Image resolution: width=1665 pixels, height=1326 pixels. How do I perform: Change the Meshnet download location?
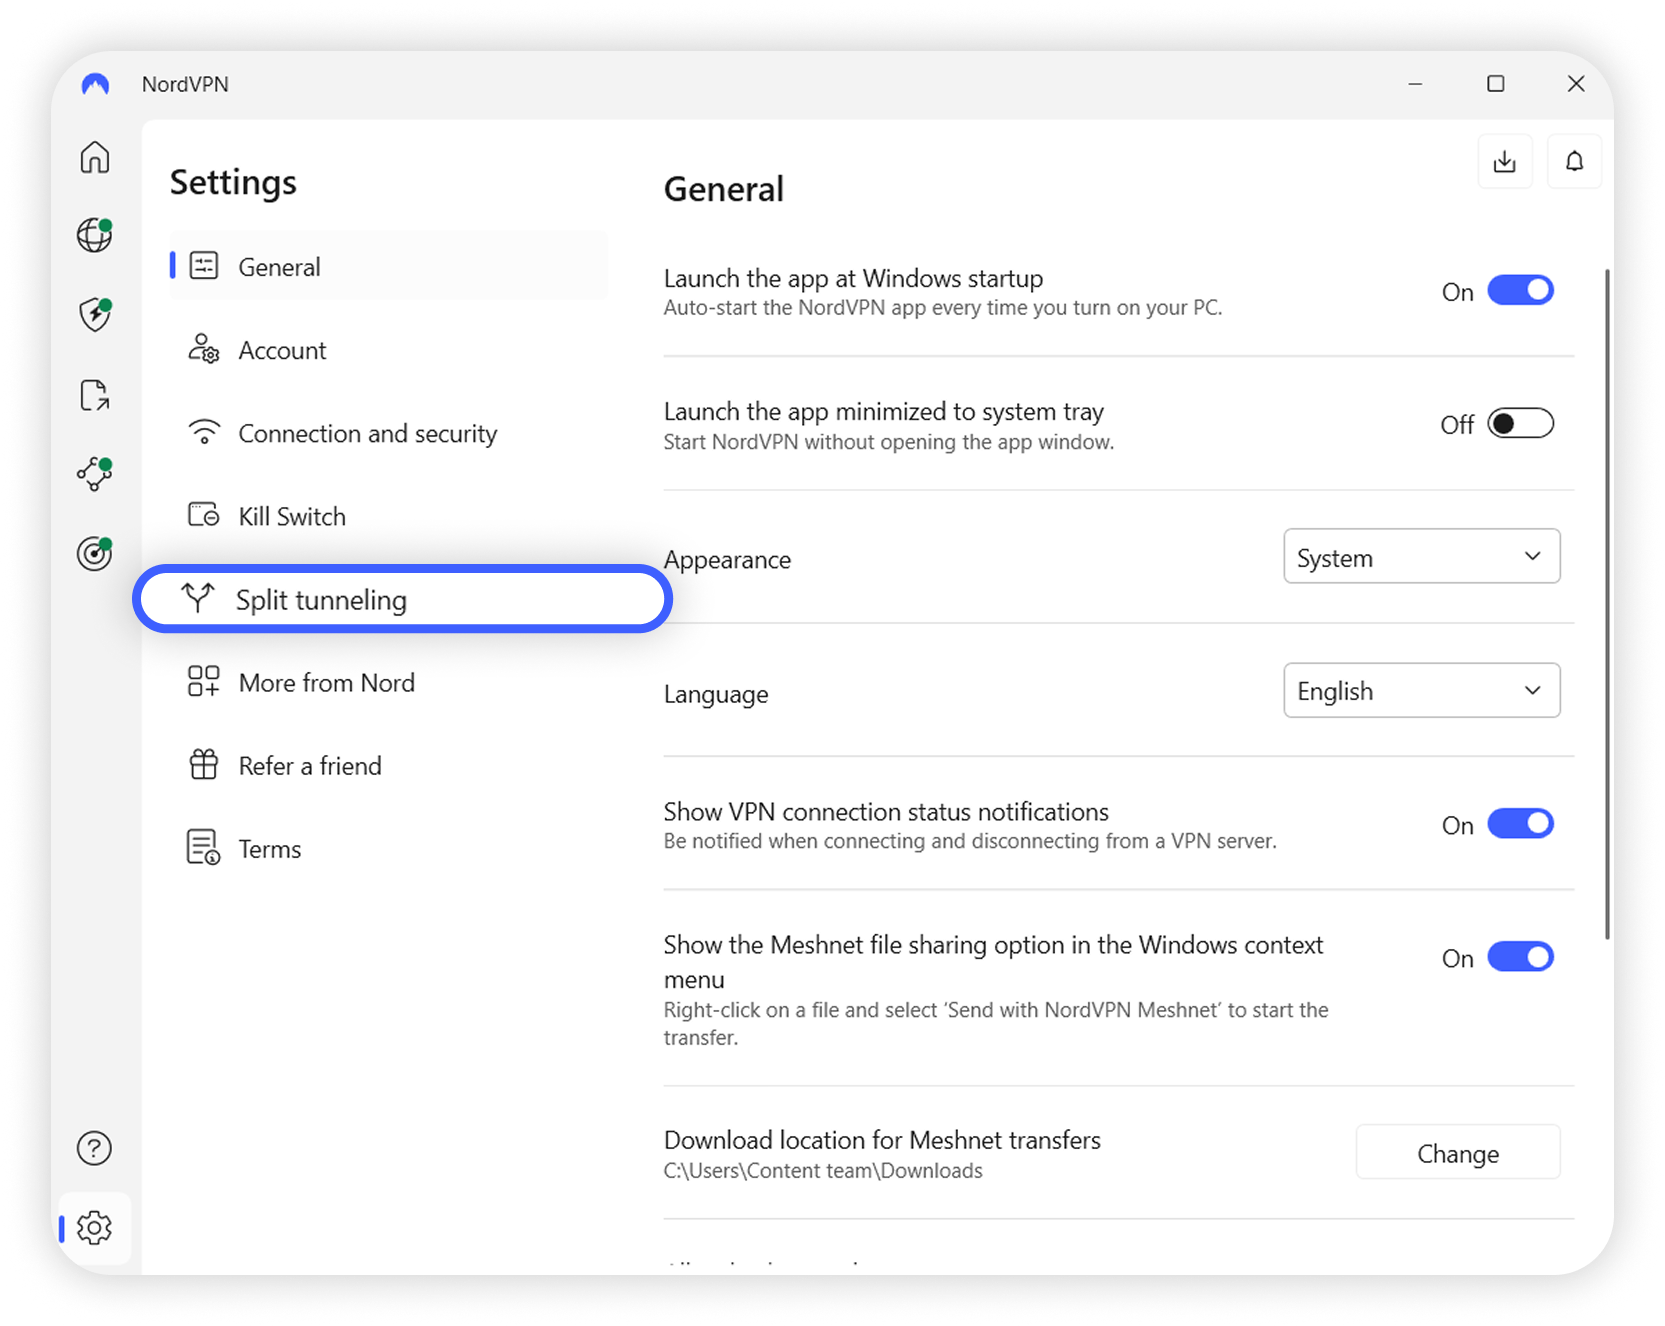[x=1457, y=1152]
